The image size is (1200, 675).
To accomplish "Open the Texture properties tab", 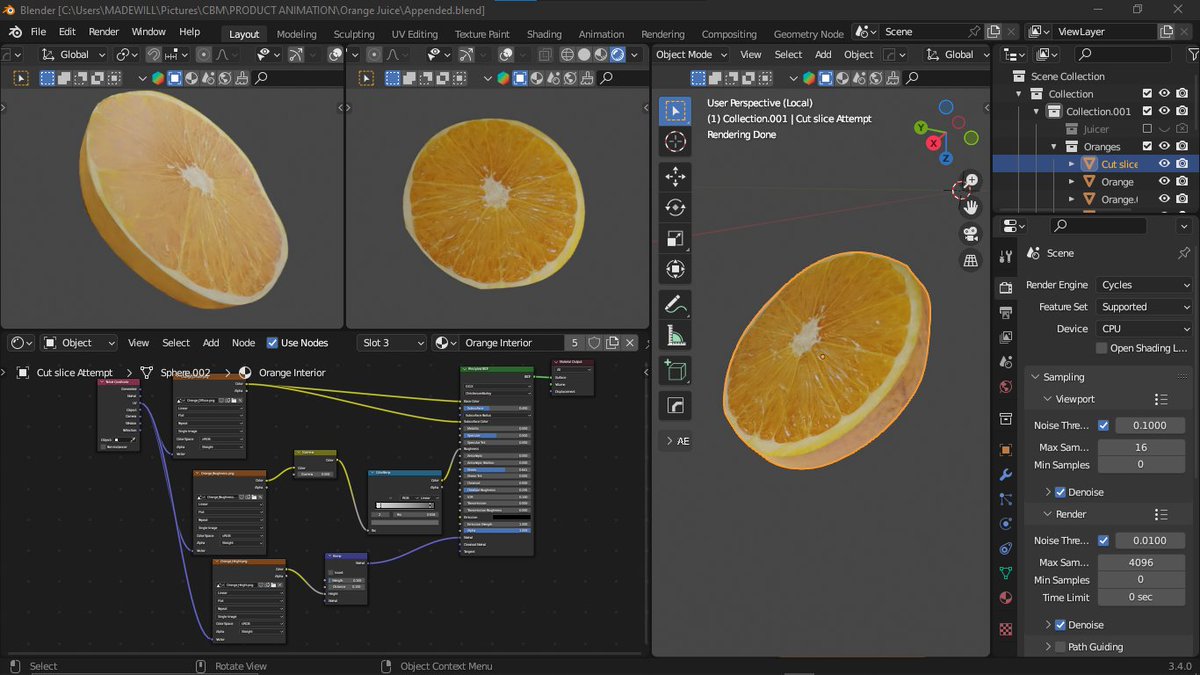I will (1006, 629).
